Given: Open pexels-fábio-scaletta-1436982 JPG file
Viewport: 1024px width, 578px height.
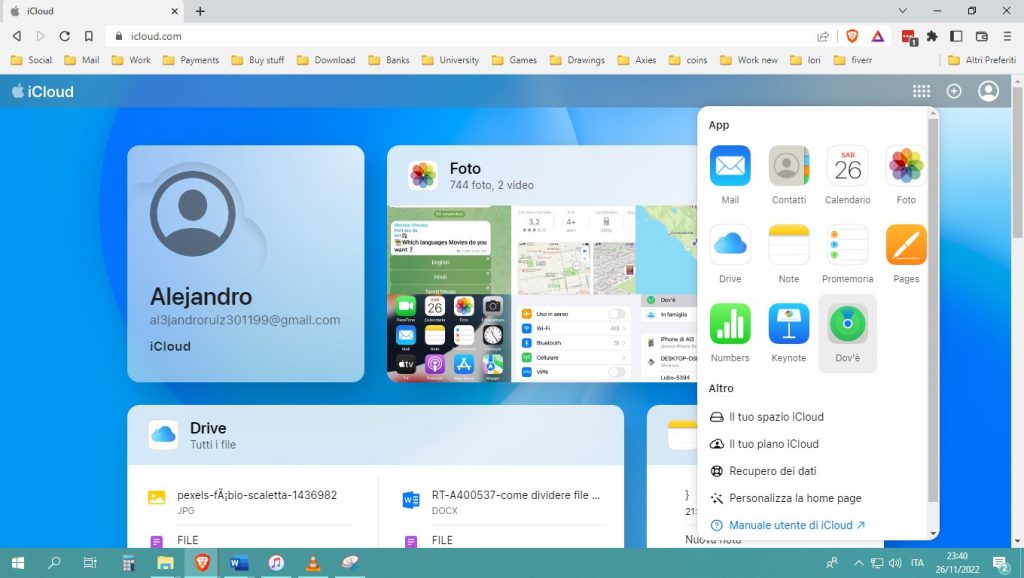Looking at the screenshot, I should pyautogui.click(x=256, y=496).
